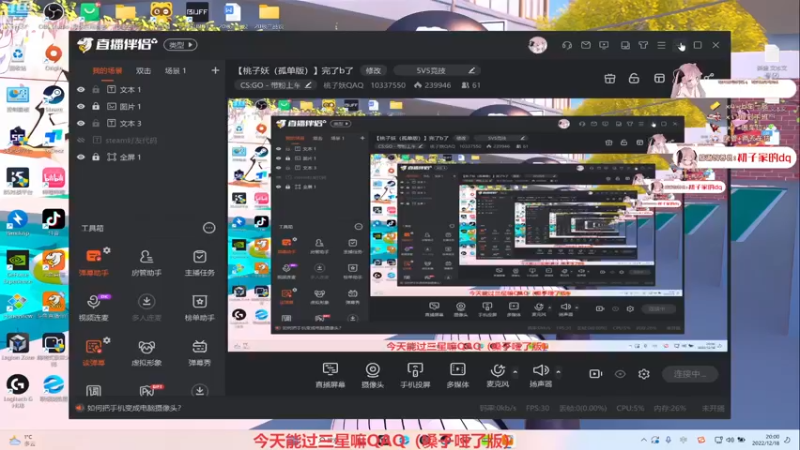Toggle lock on 图片 1 layer
Image resolution: width=800 pixels, height=450 pixels.
click(96, 106)
